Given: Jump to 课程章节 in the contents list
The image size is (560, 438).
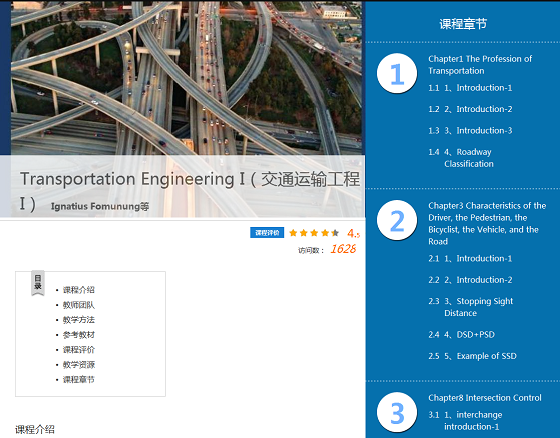Looking at the screenshot, I should click(79, 379).
